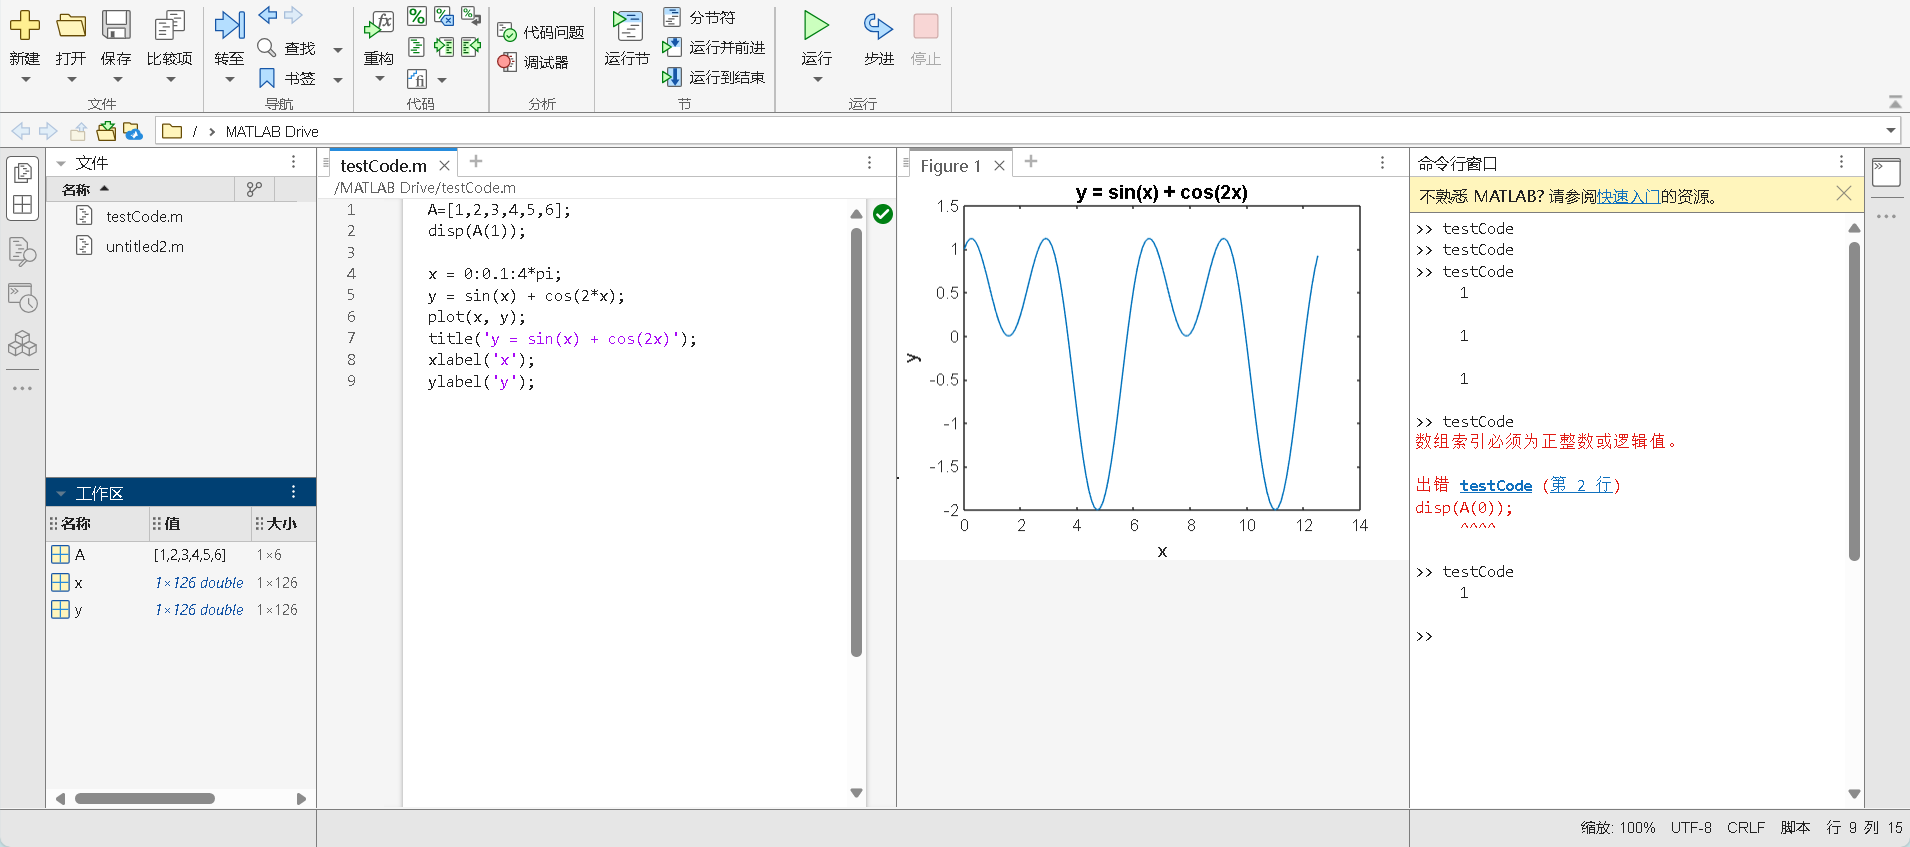Click the 代码问题 (Code Issues) button
1910x847 pixels.
click(x=541, y=32)
